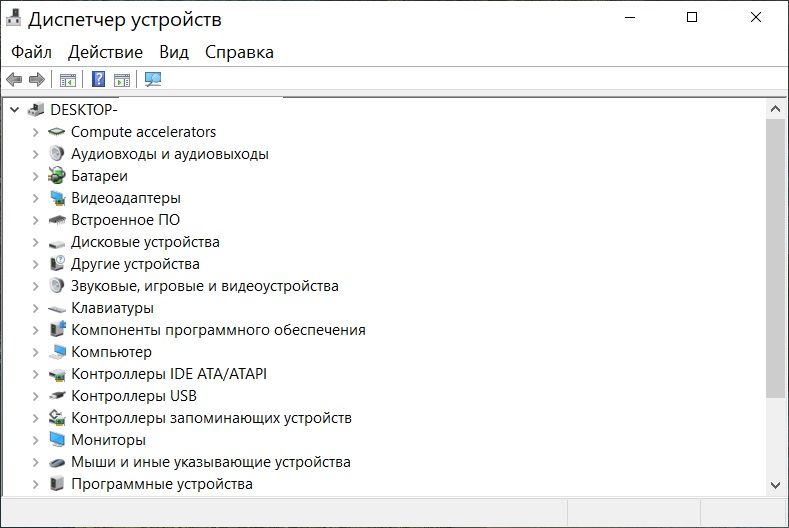Expand the Другие устройства node
The height and width of the screenshot is (528, 789).
(x=35, y=264)
